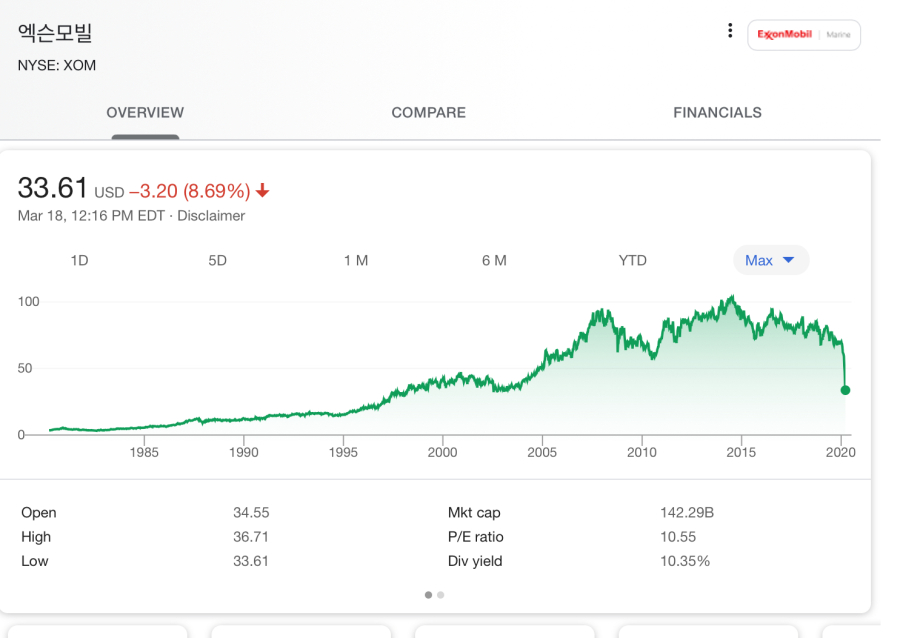Go to the first stats page dot
Screen dimensions: 900x638
tap(428, 595)
